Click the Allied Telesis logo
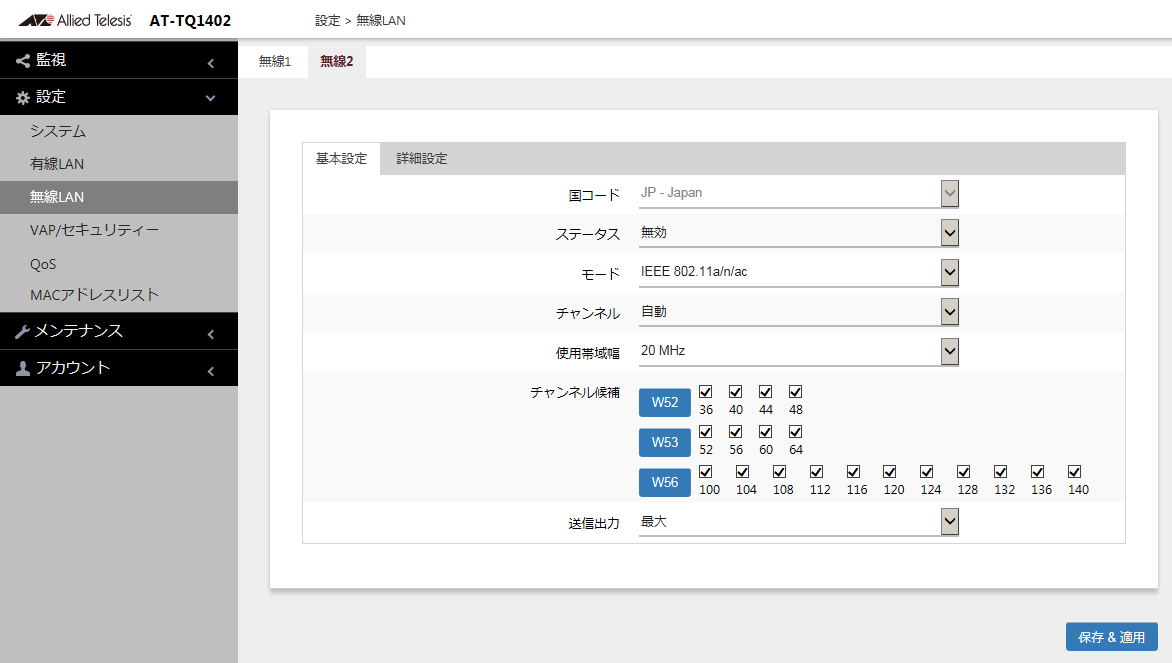 click(75, 20)
